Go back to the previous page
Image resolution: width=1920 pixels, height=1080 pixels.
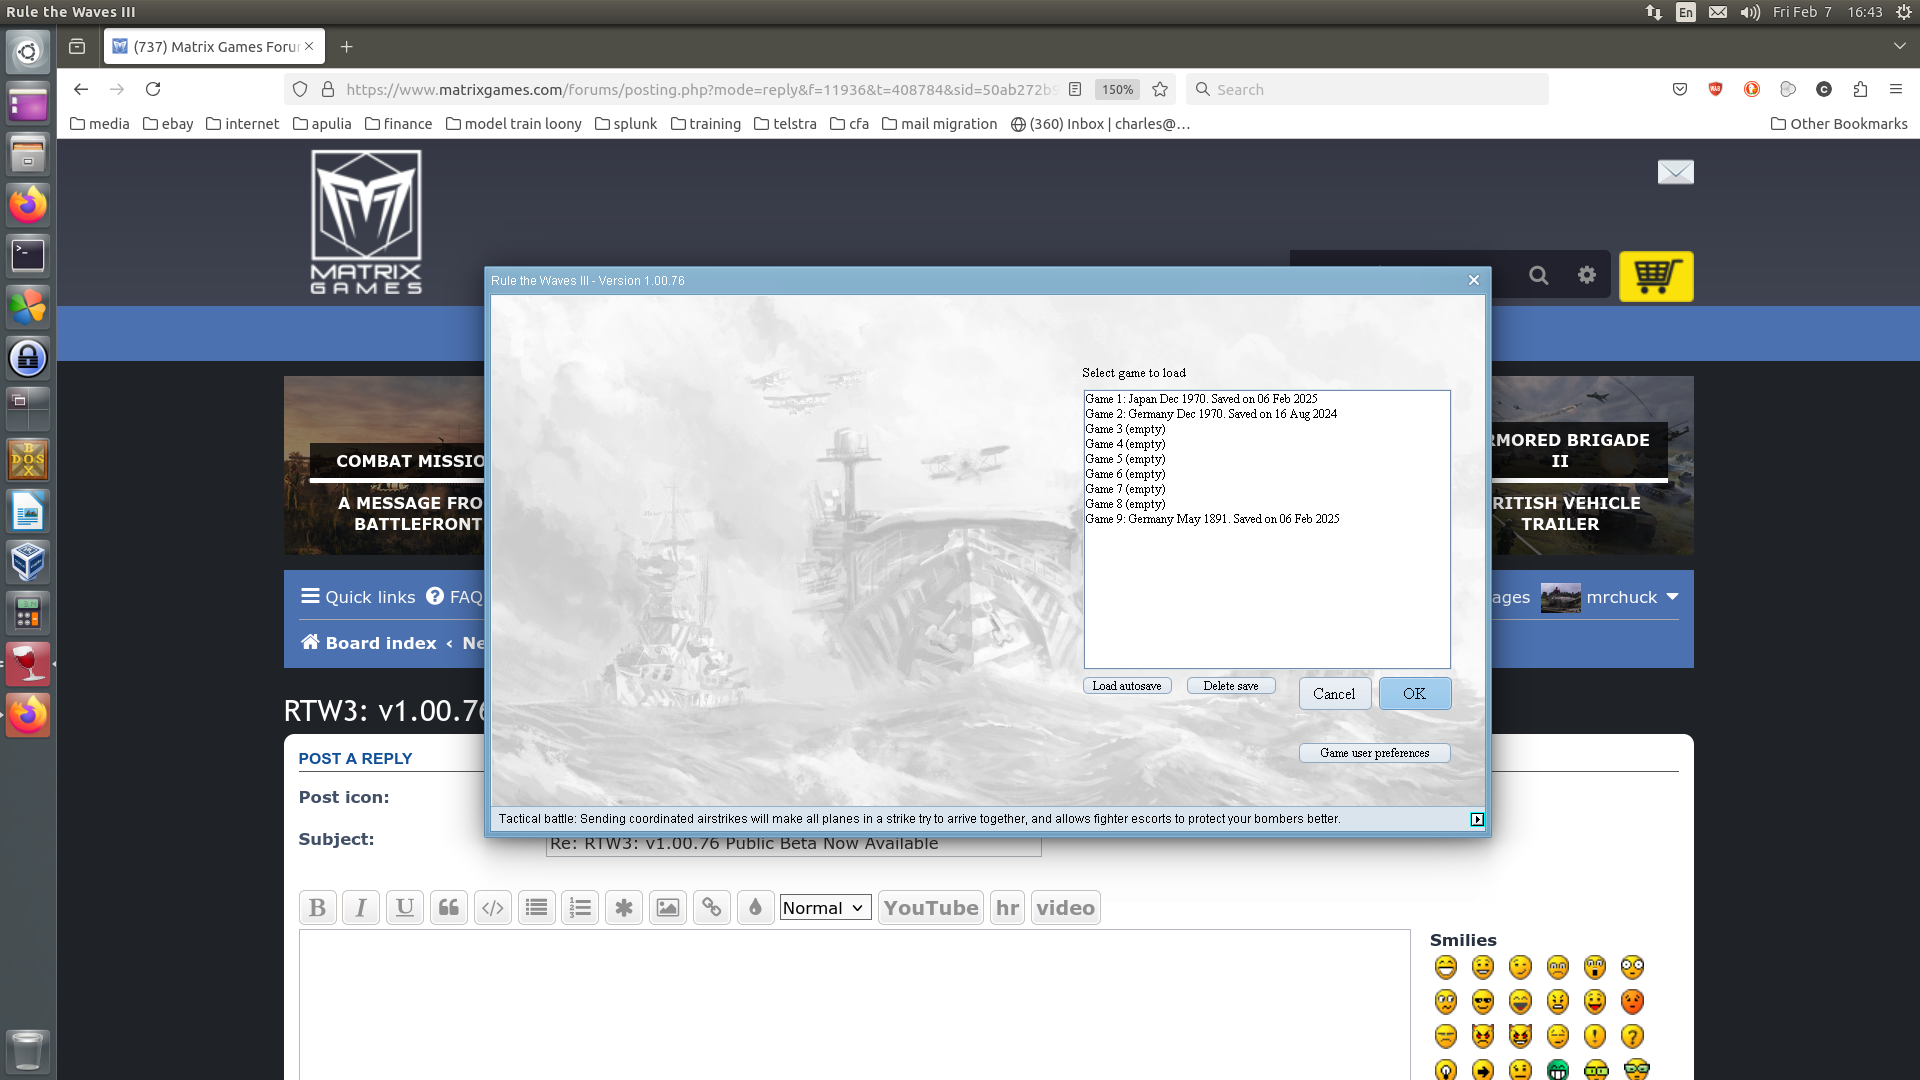click(81, 89)
